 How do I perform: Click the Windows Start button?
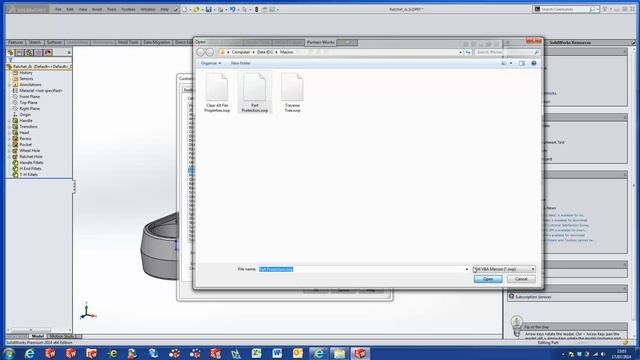(9, 353)
